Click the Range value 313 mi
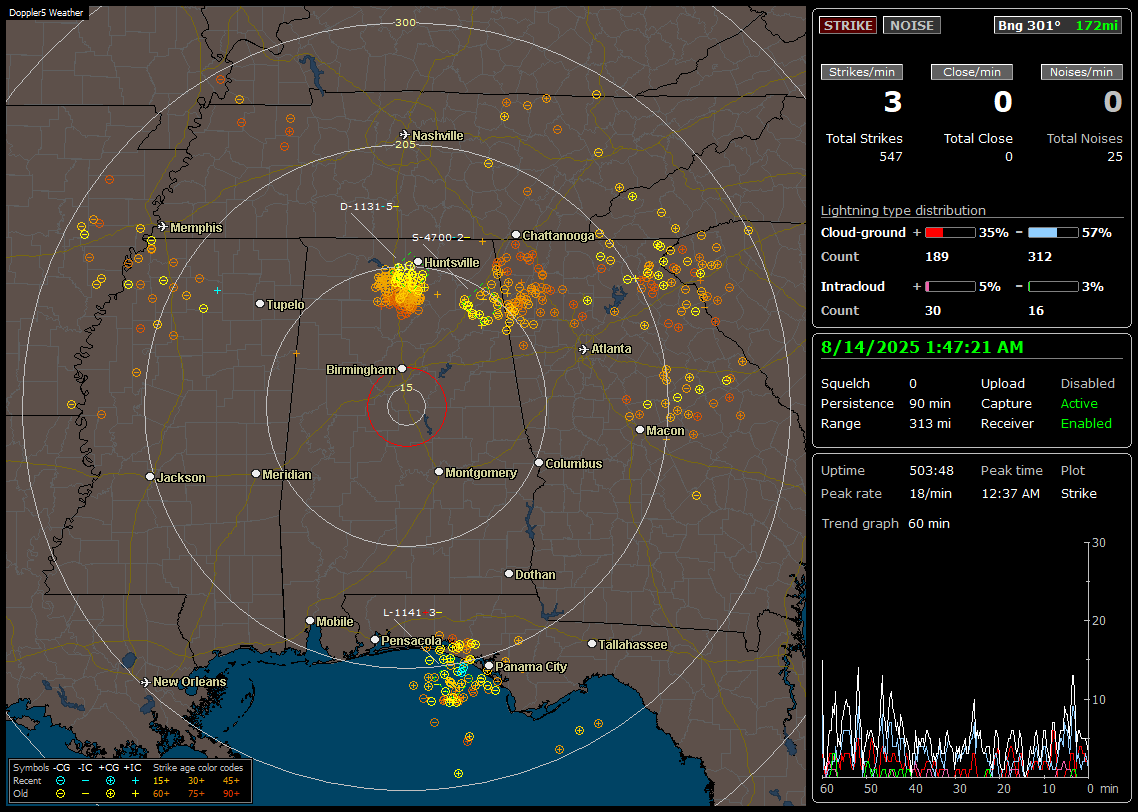Image resolution: width=1138 pixels, height=812 pixels. click(x=930, y=424)
